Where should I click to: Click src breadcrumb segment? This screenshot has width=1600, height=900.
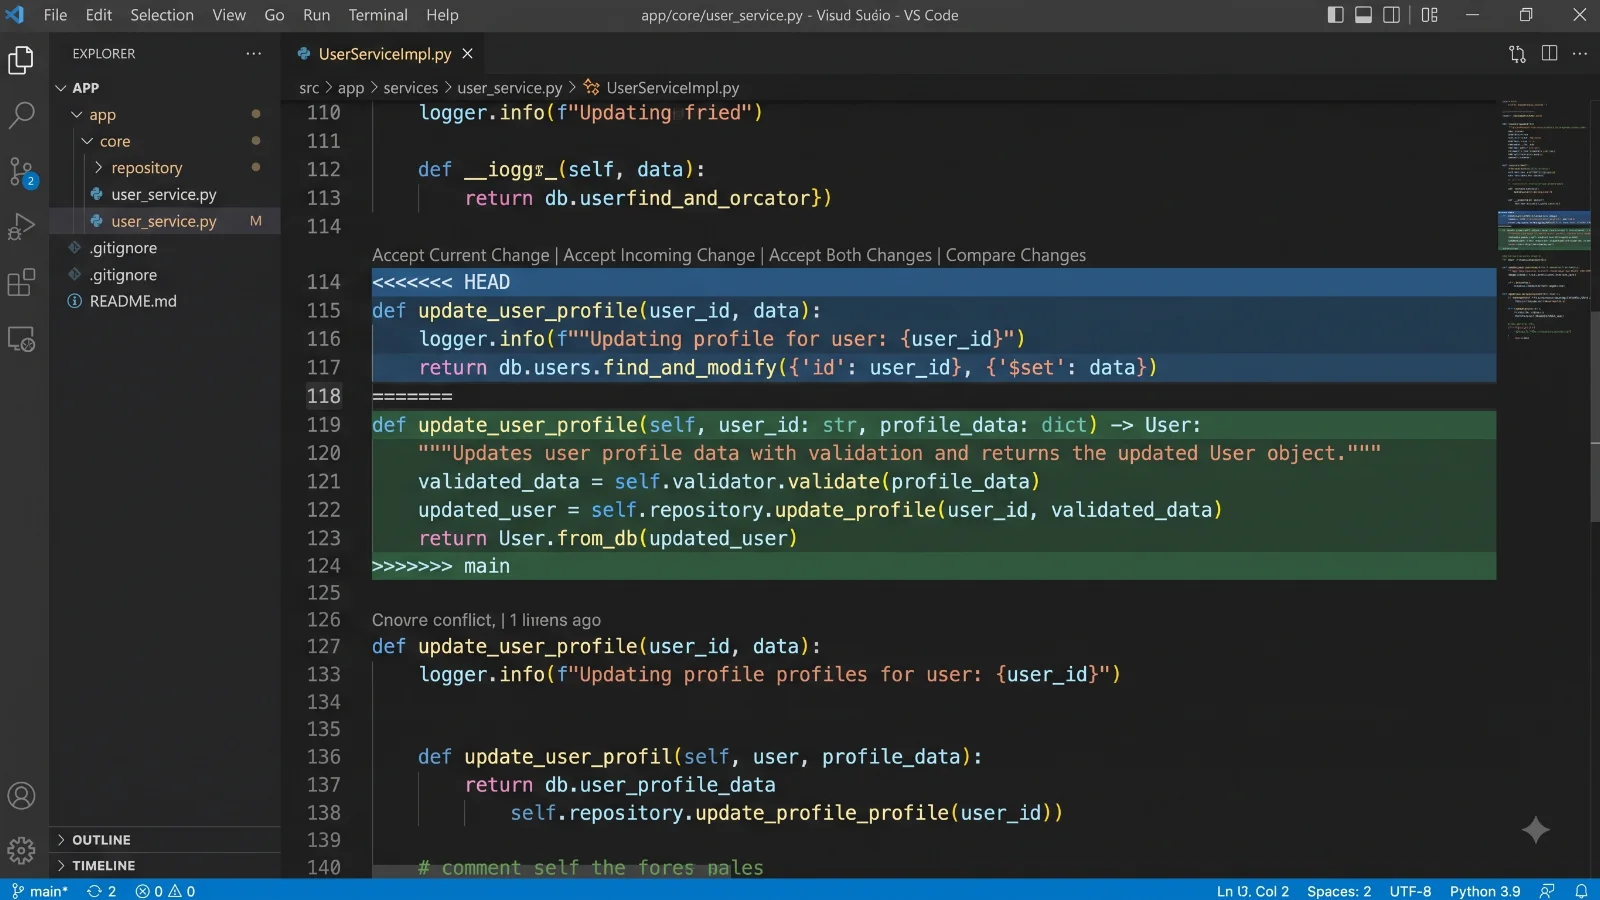point(309,88)
